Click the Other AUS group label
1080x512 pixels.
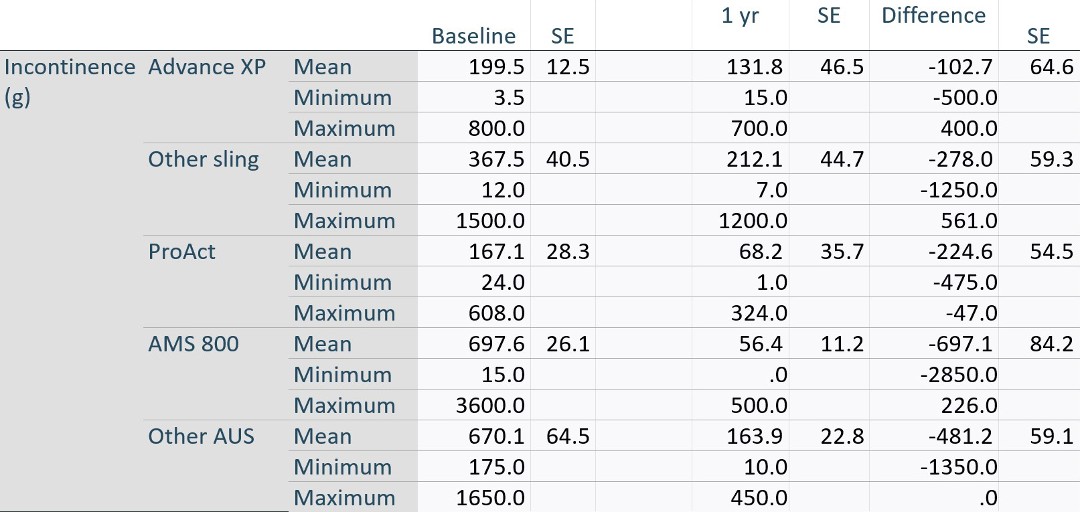click(x=201, y=436)
